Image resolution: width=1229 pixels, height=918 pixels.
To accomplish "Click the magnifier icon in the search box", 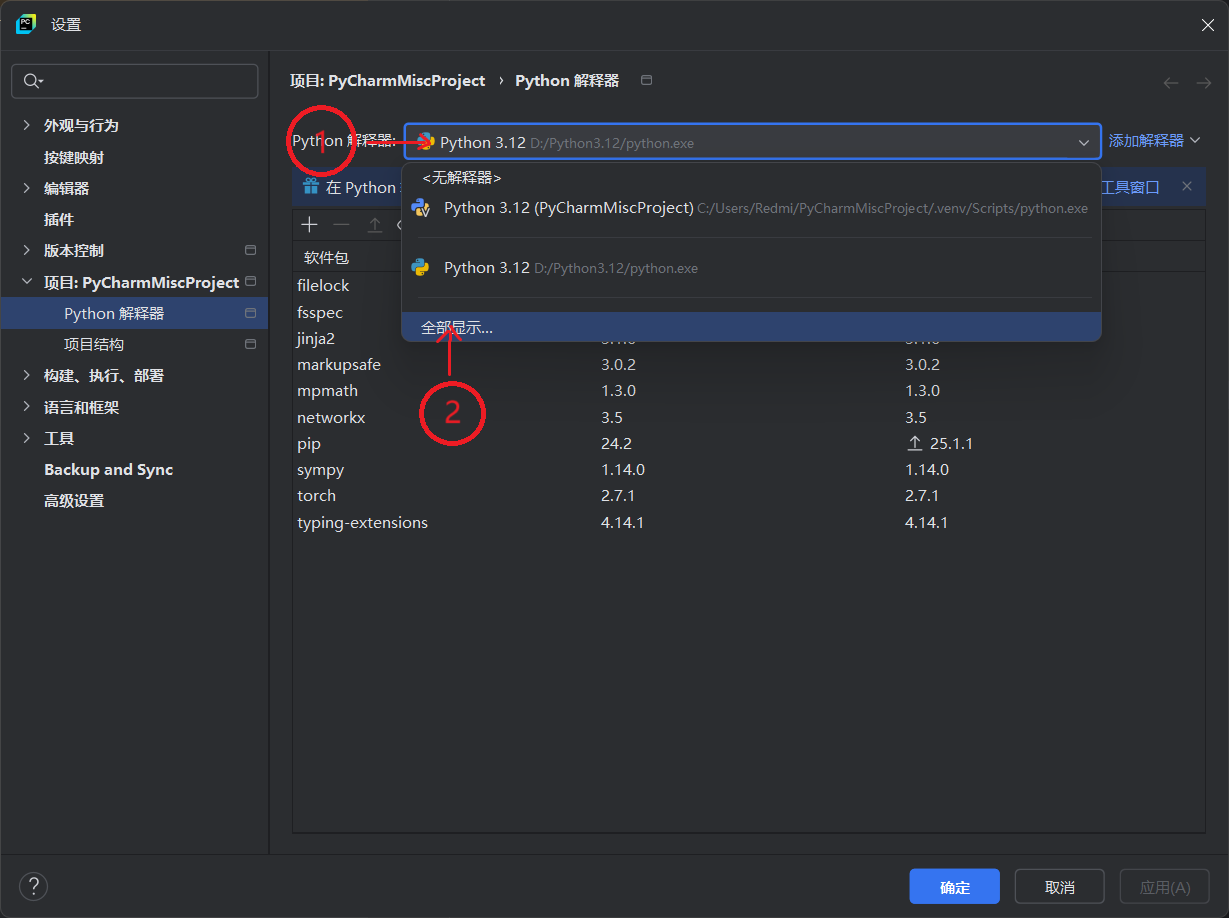I will [x=32, y=81].
